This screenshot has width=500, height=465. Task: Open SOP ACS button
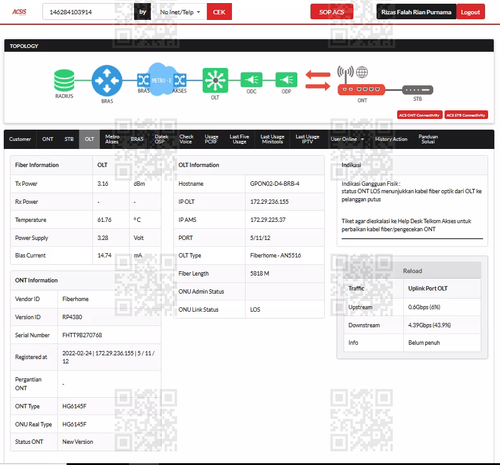pos(331,12)
